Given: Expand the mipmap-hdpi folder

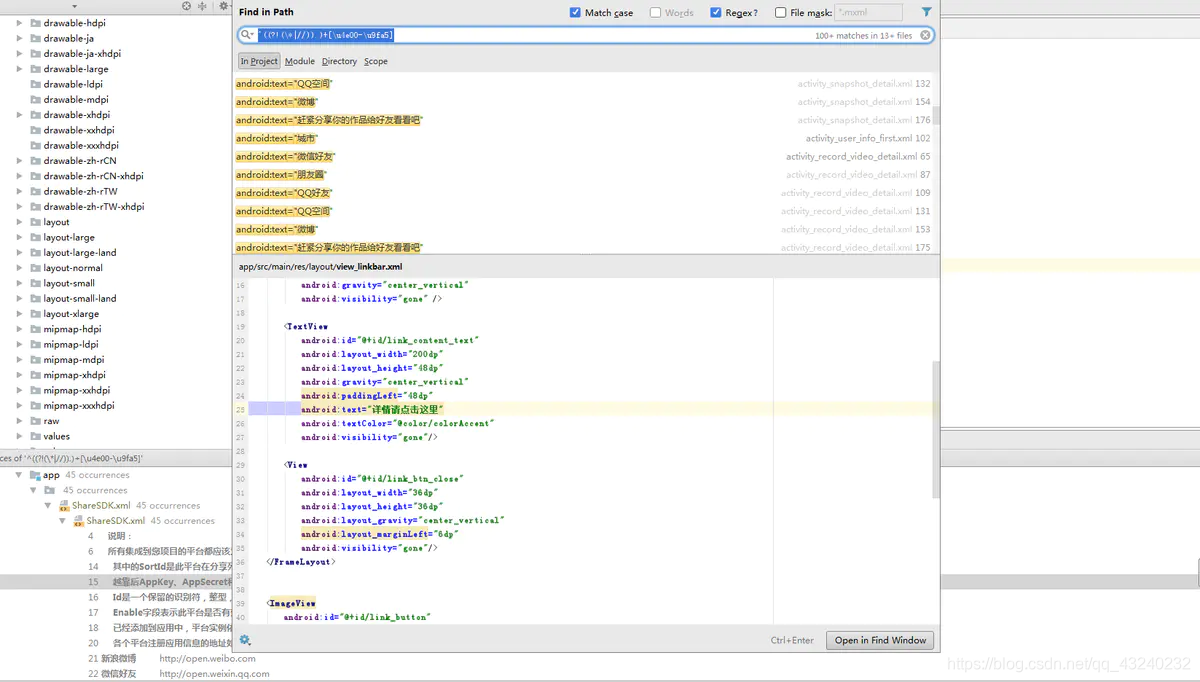Looking at the screenshot, I should click(19, 329).
